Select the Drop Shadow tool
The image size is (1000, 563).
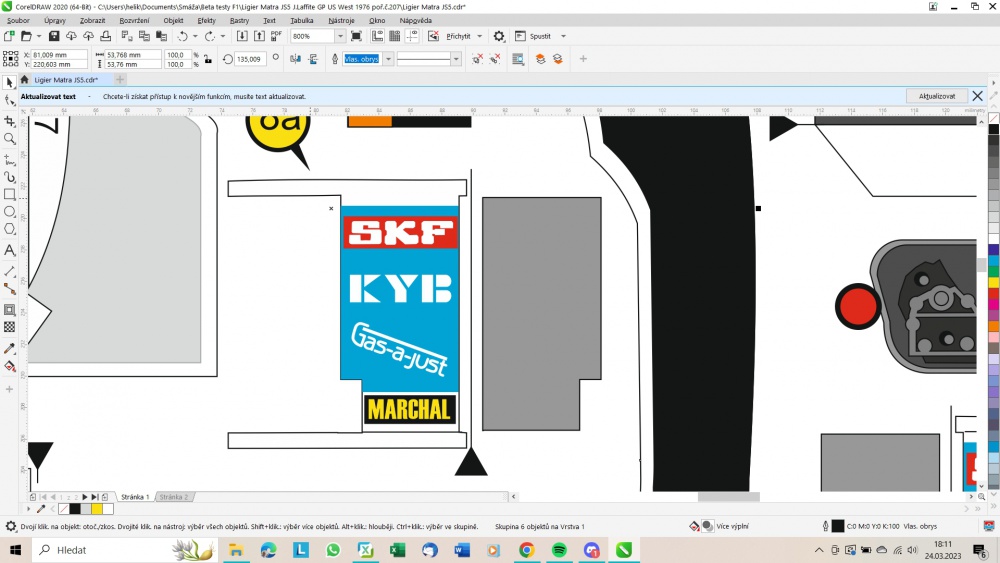pos(10,310)
